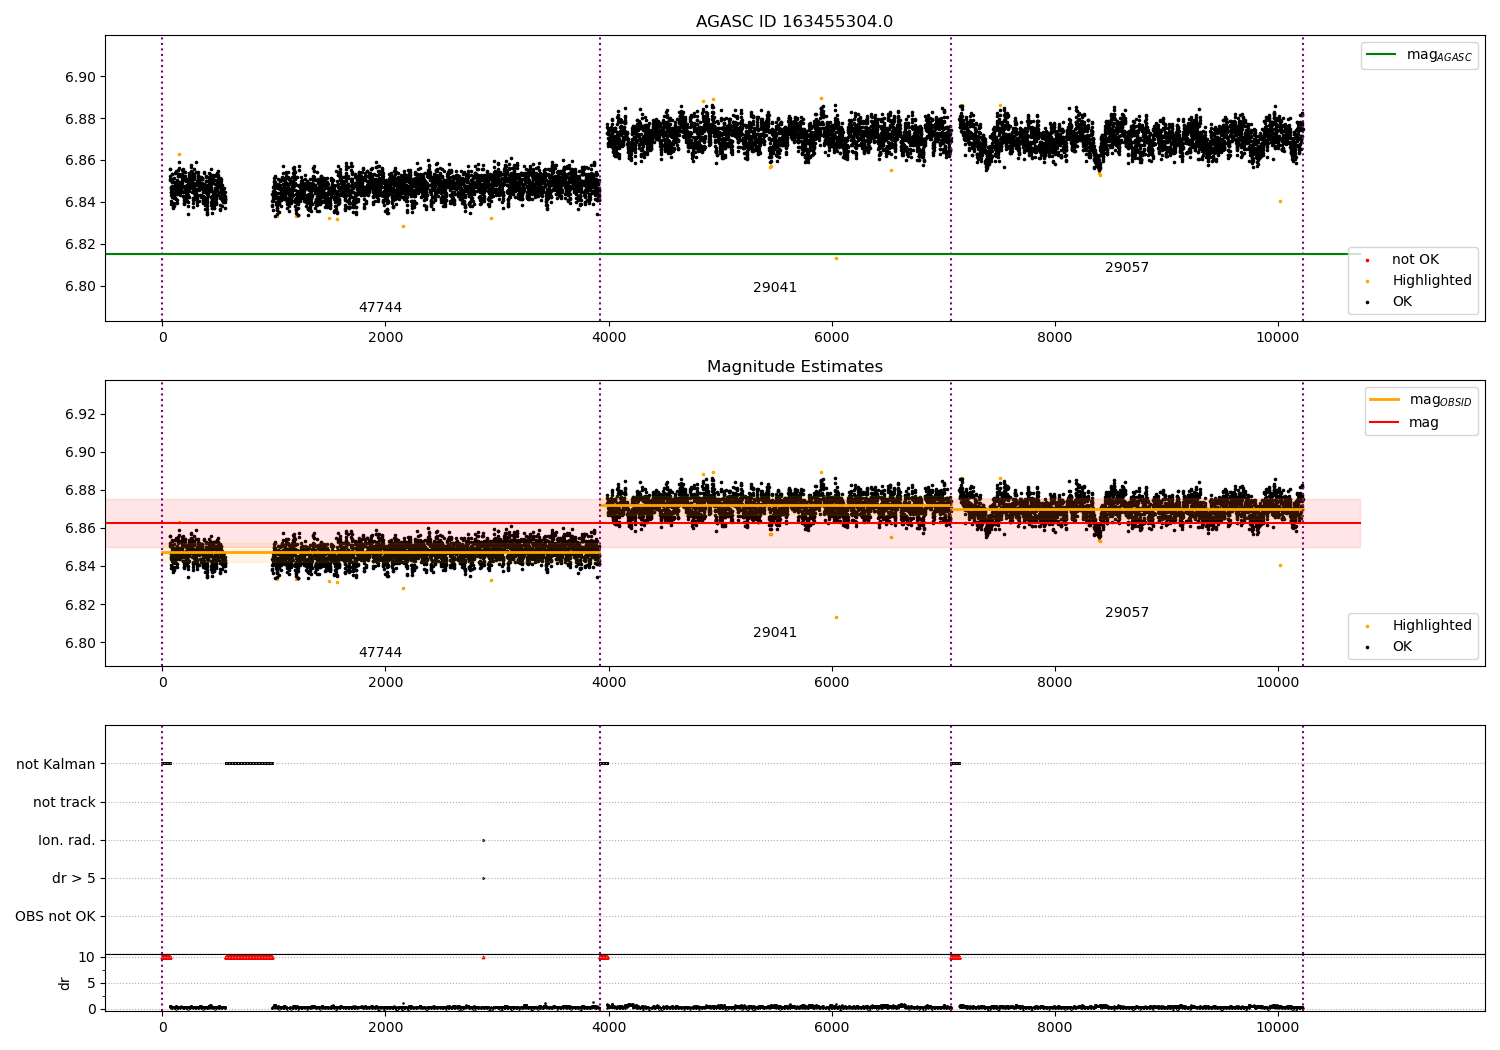The image size is (1500, 1050).
Task: Click the 'Magnitude Estimates' plot title
Action: point(794,367)
